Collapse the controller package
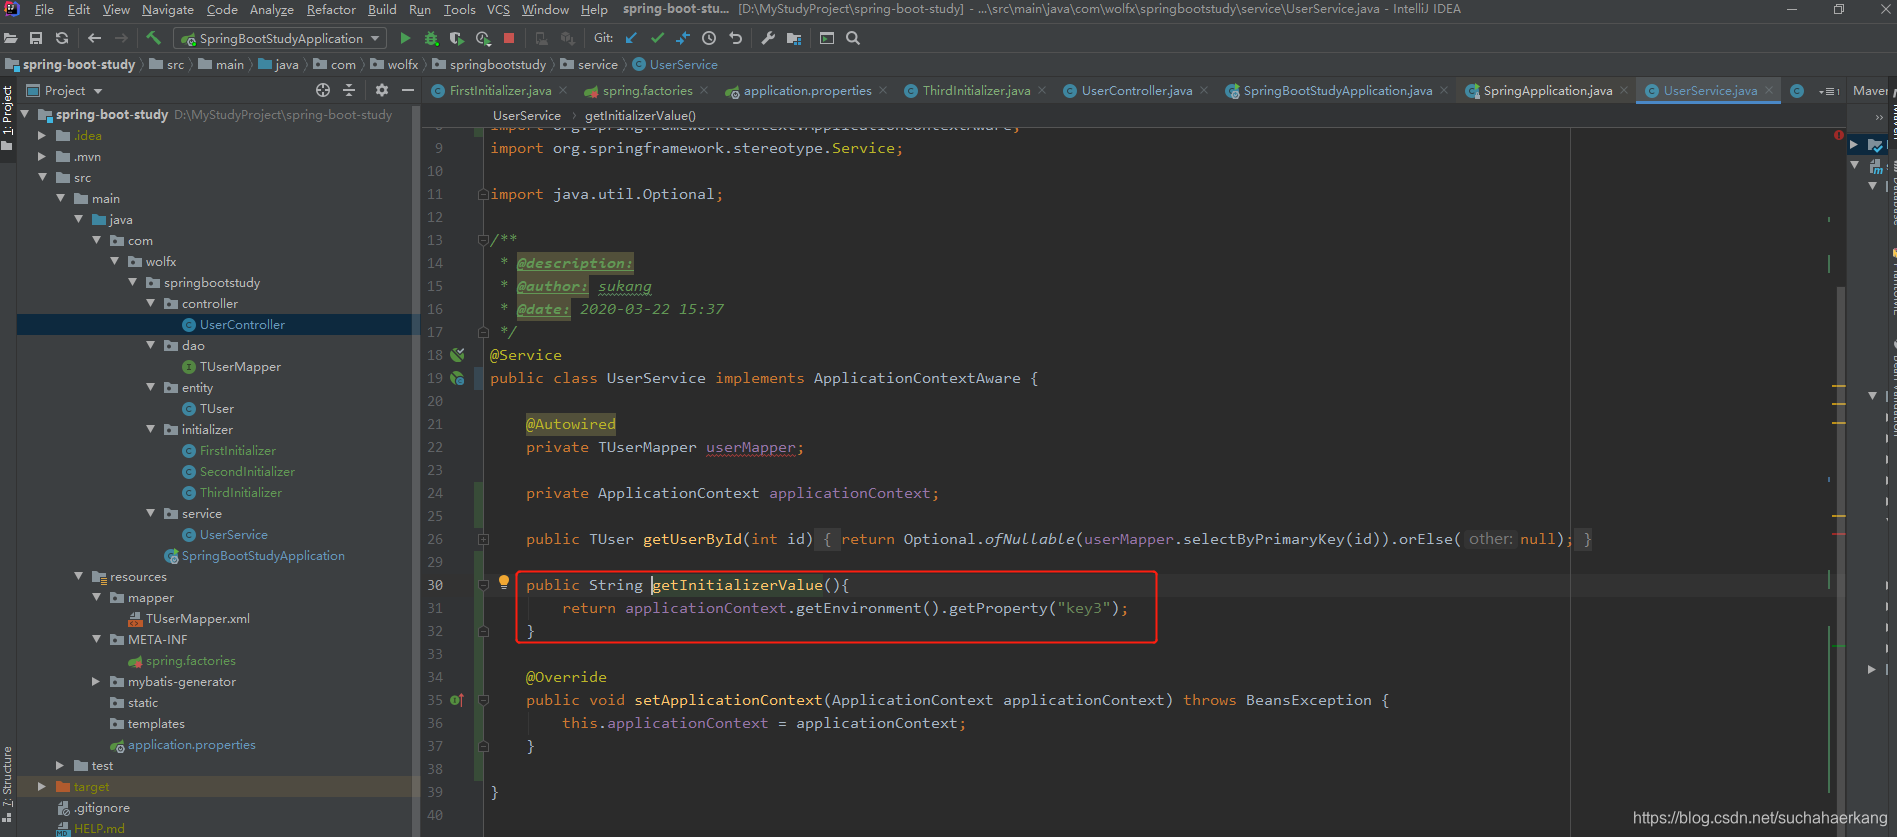 (151, 303)
